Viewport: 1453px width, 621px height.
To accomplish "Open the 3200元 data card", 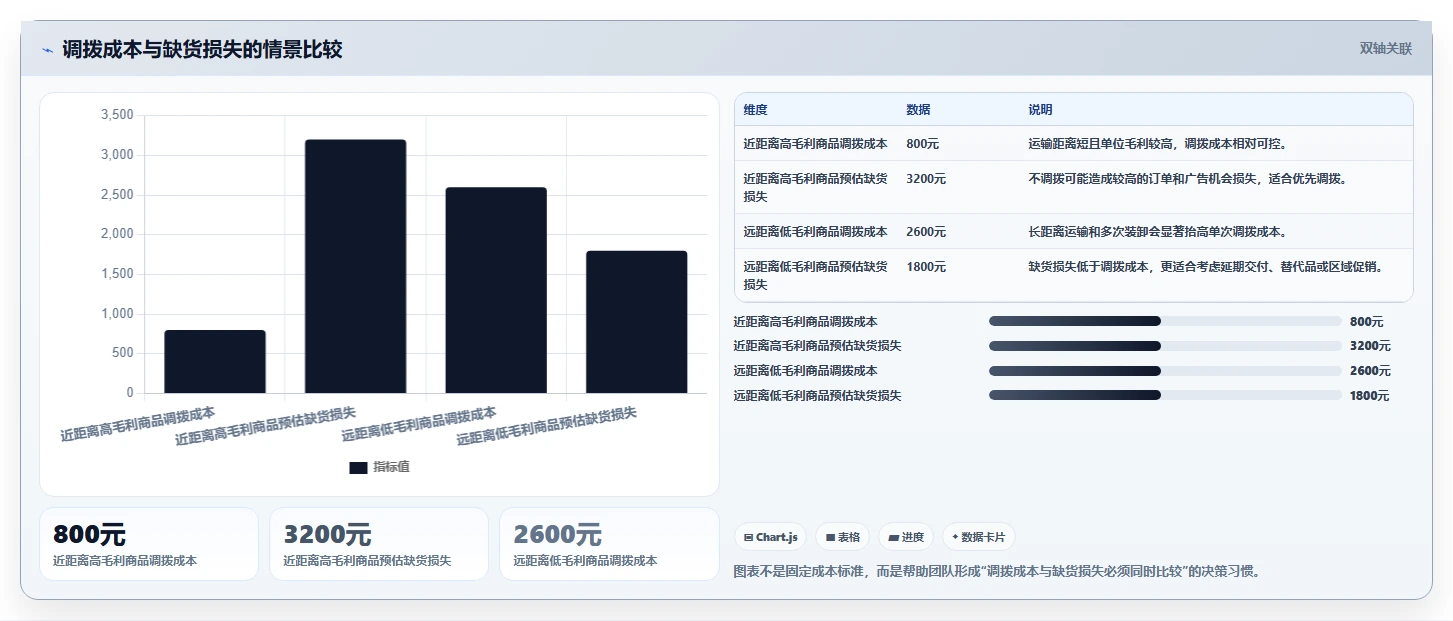I will tap(379, 544).
